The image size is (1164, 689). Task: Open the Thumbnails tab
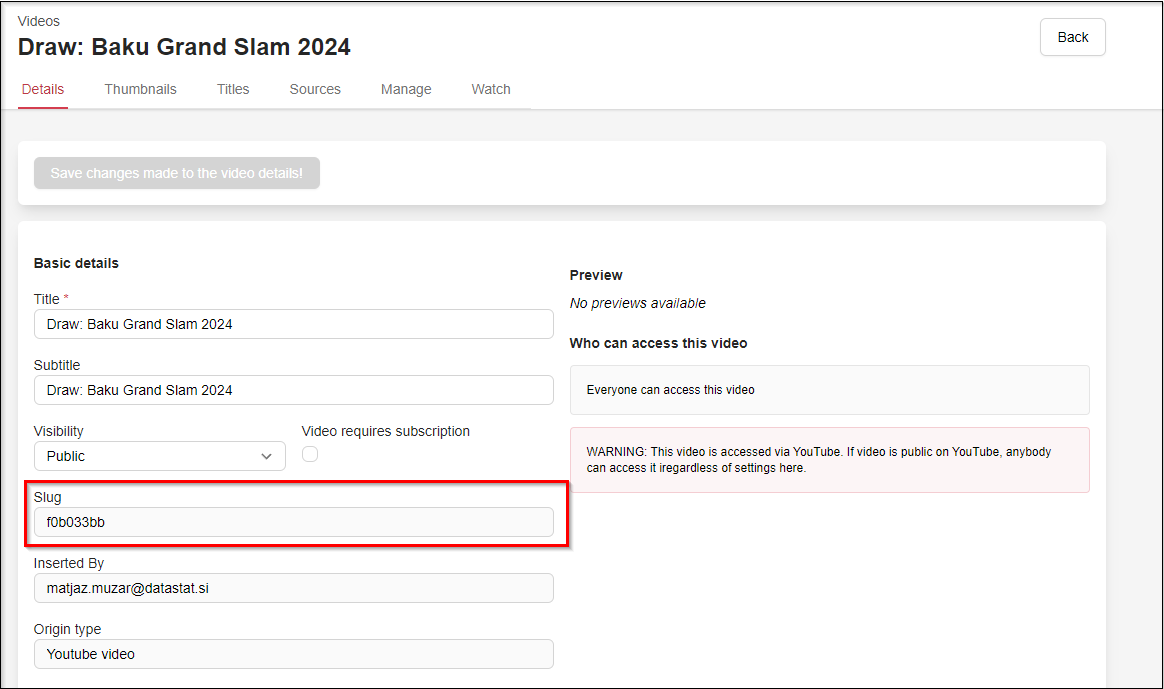[x=140, y=89]
